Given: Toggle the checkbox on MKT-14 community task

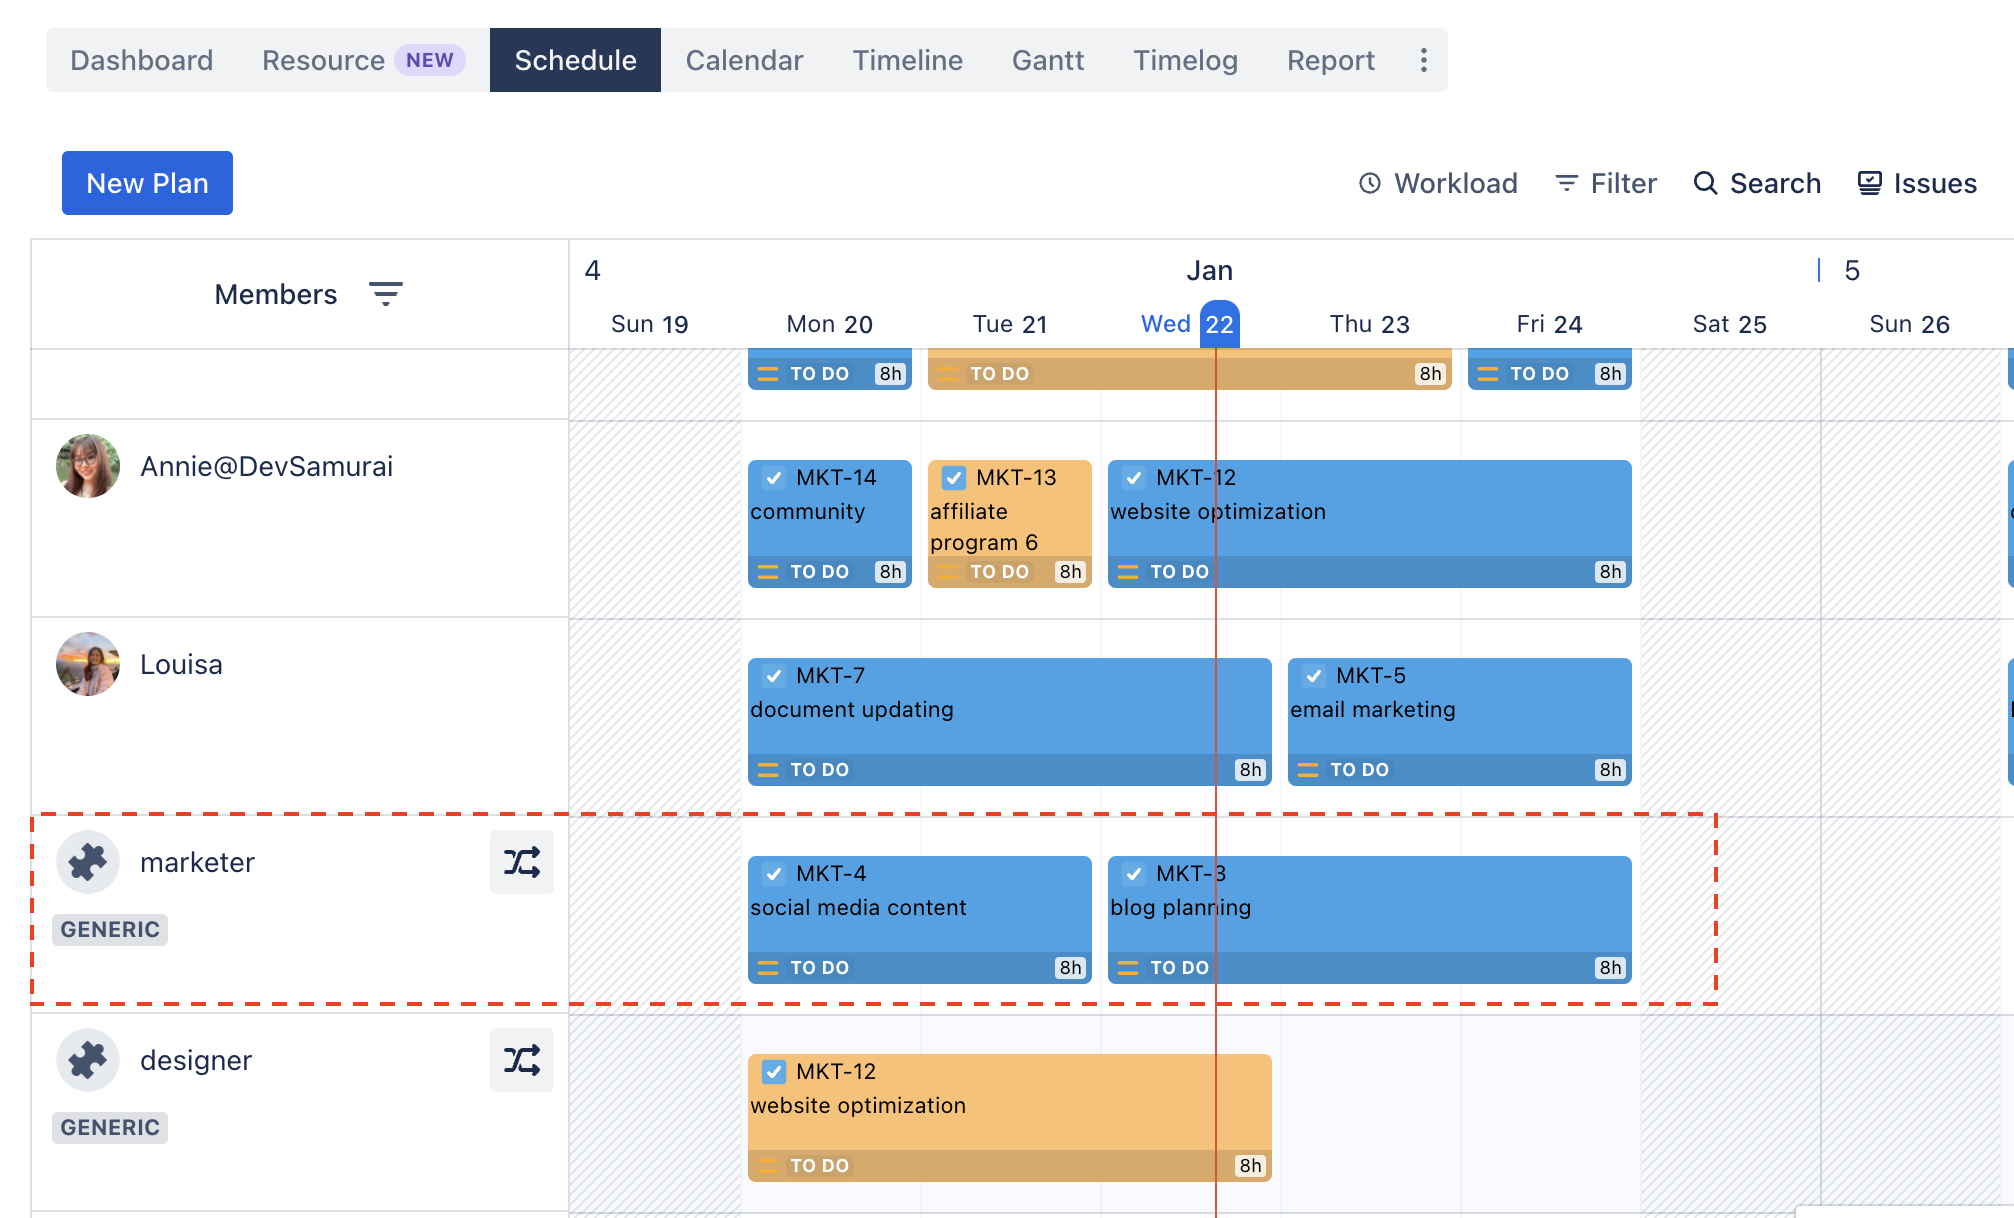Looking at the screenshot, I should [x=773, y=477].
